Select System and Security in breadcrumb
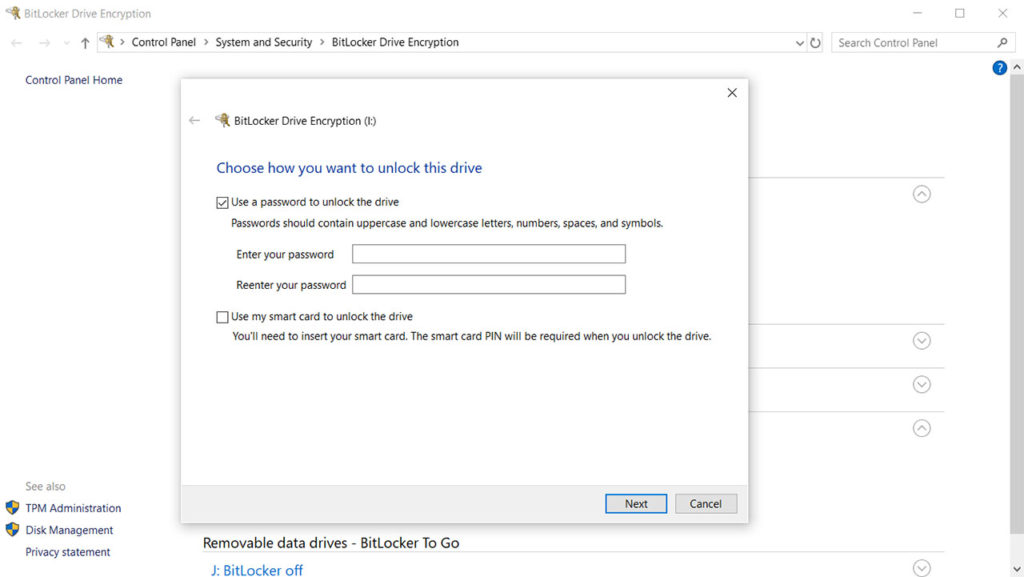Image resolution: width=1024 pixels, height=577 pixels. [264, 43]
